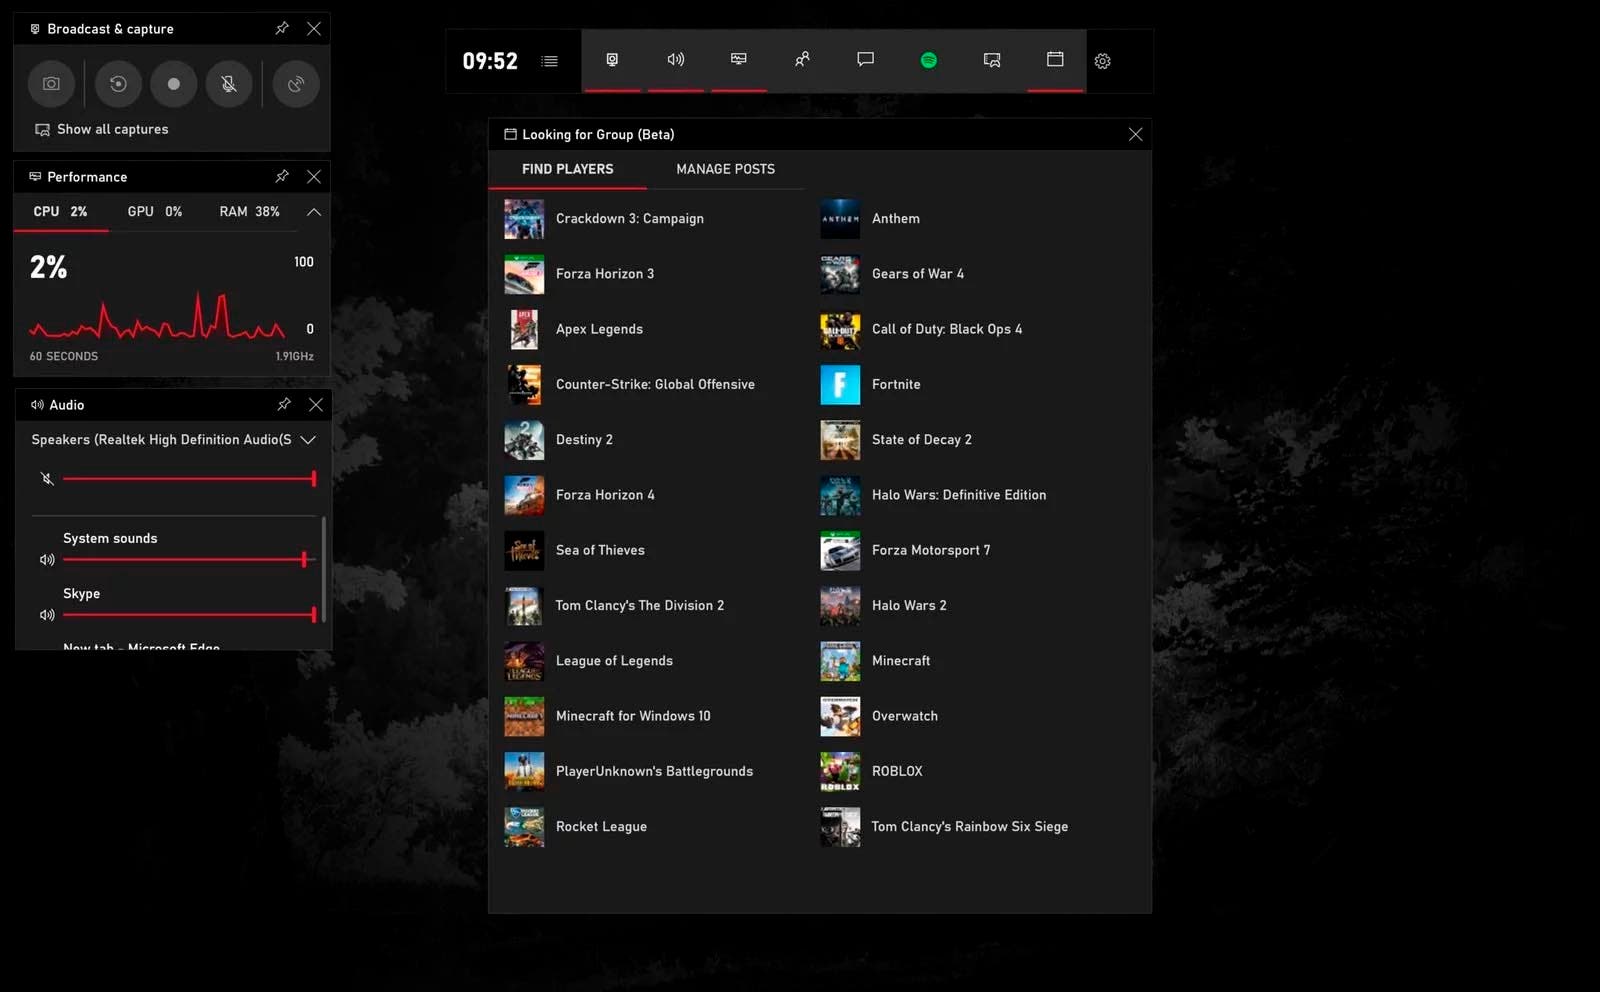Select Tom Clancy's Rainbow Six Siege
Screen dimensions: 1600x992
pyautogui.click(x=969, y=827)
